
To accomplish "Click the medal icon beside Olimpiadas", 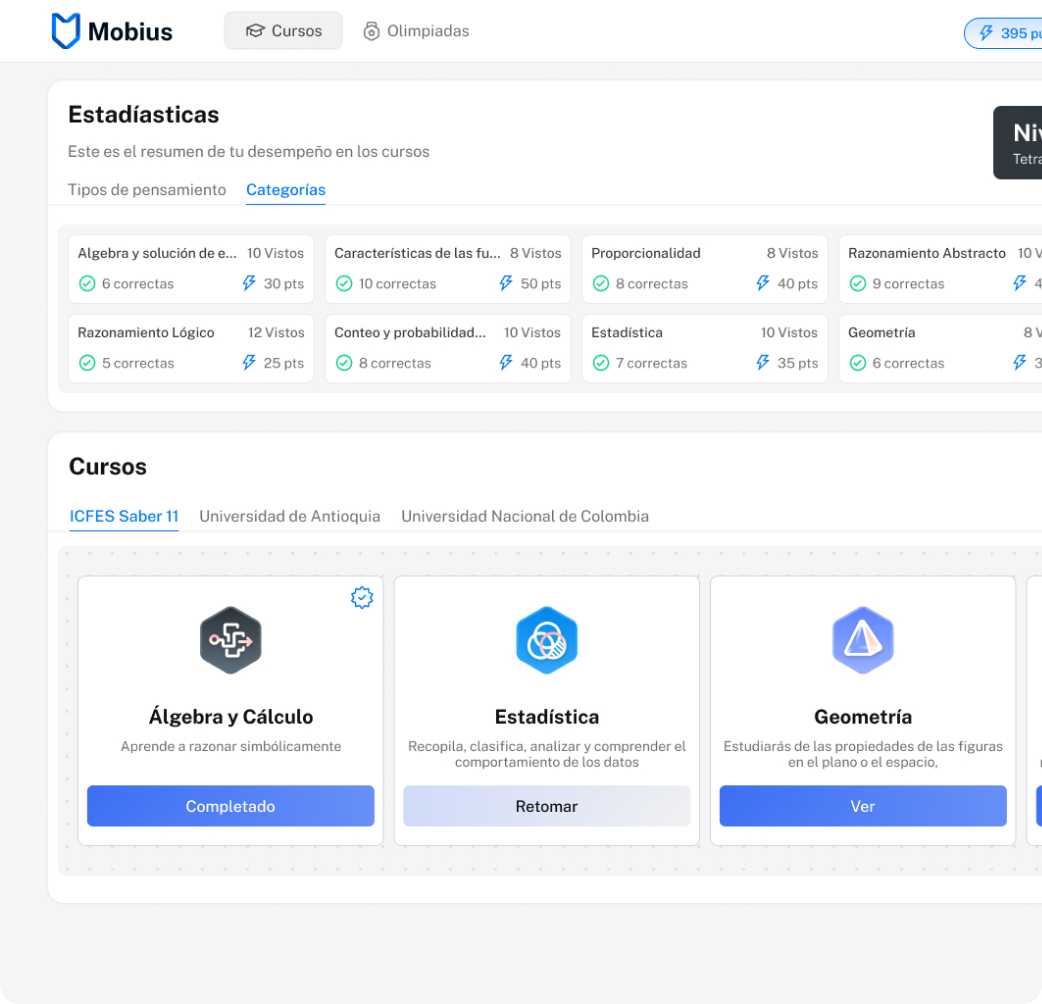I will pos(371,31).
